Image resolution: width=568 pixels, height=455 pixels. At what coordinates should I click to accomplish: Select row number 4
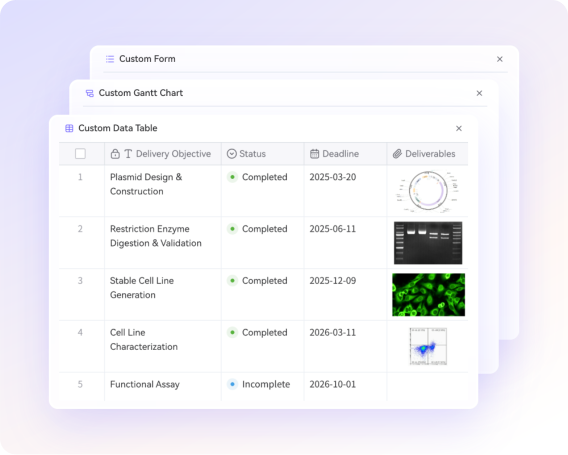(x=80, y=333)
